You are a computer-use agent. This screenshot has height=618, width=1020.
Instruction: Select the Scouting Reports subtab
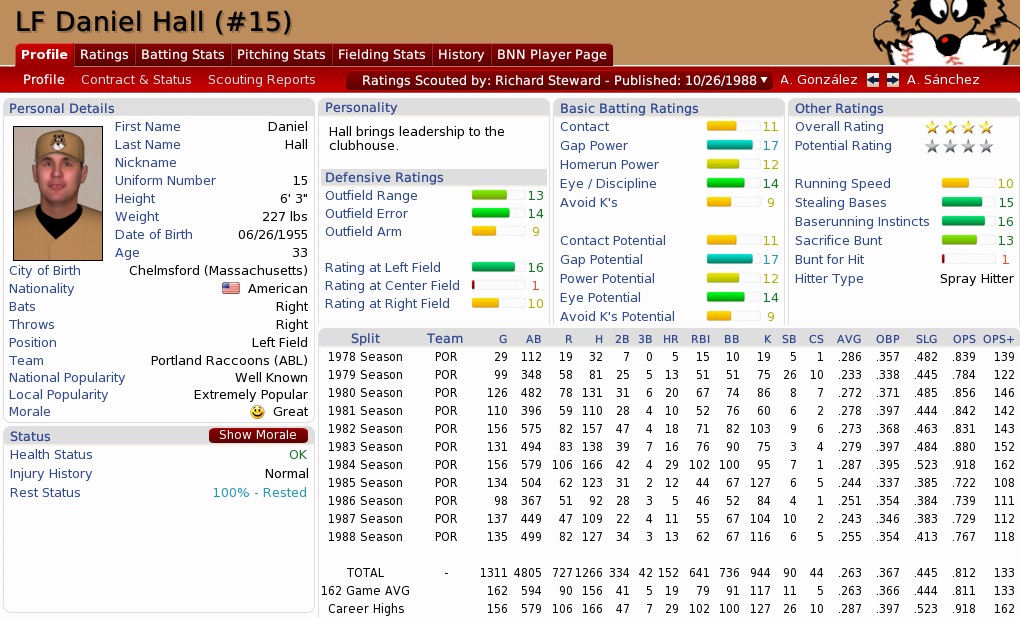(261, 80)
